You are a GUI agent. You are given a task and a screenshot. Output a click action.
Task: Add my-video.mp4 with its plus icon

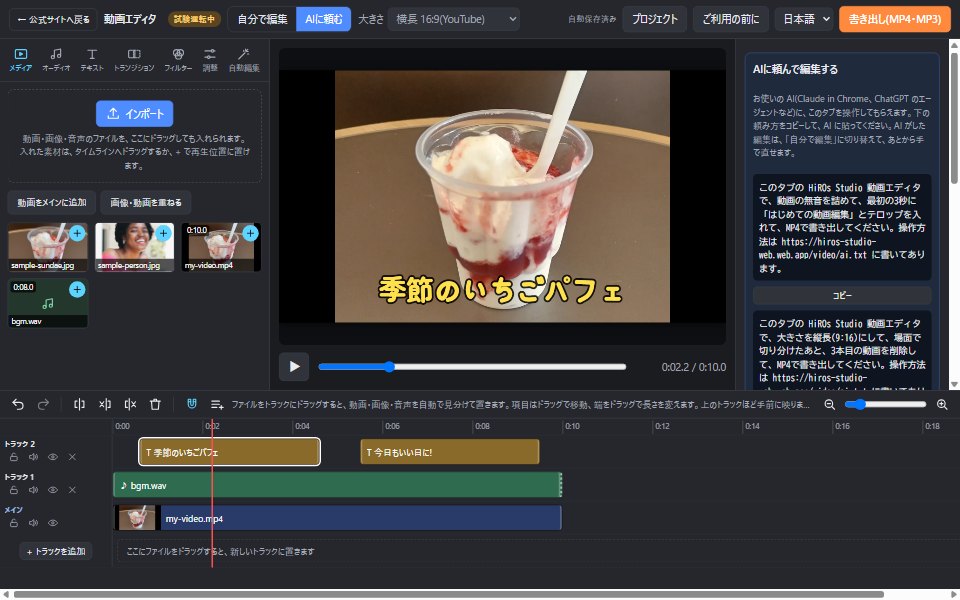[x=250, y=233]
